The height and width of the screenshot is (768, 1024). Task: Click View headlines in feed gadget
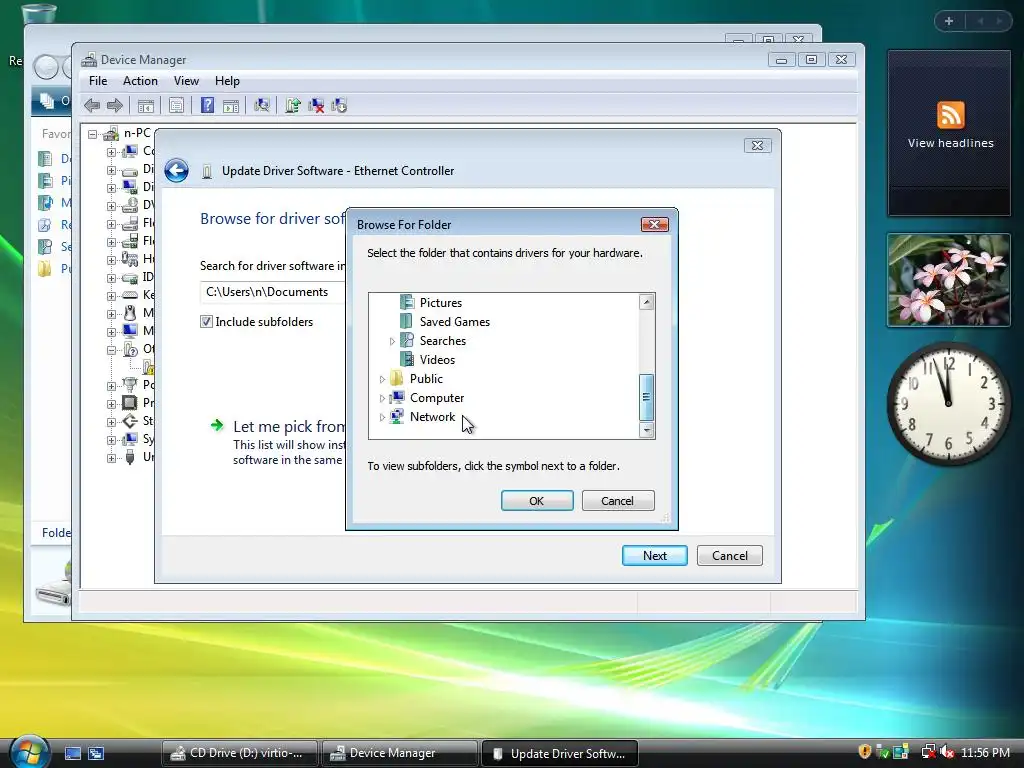pyautogui.click(x=950, y=143)
